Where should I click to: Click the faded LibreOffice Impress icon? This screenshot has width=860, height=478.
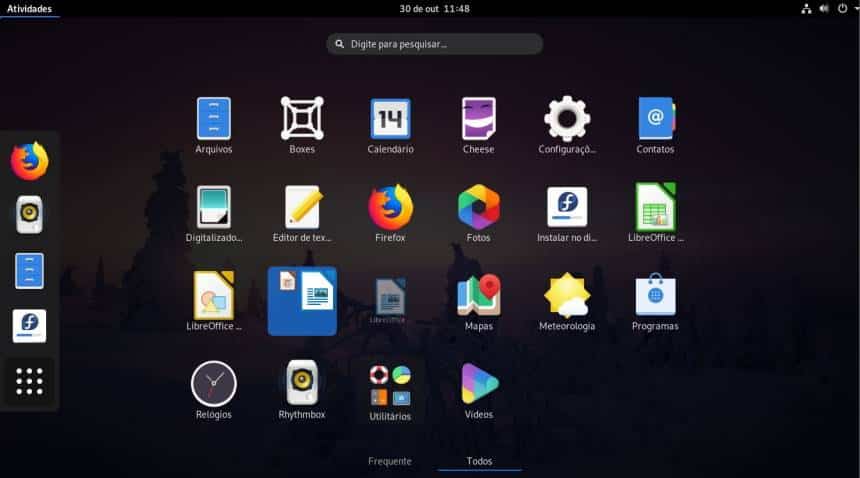390,299
